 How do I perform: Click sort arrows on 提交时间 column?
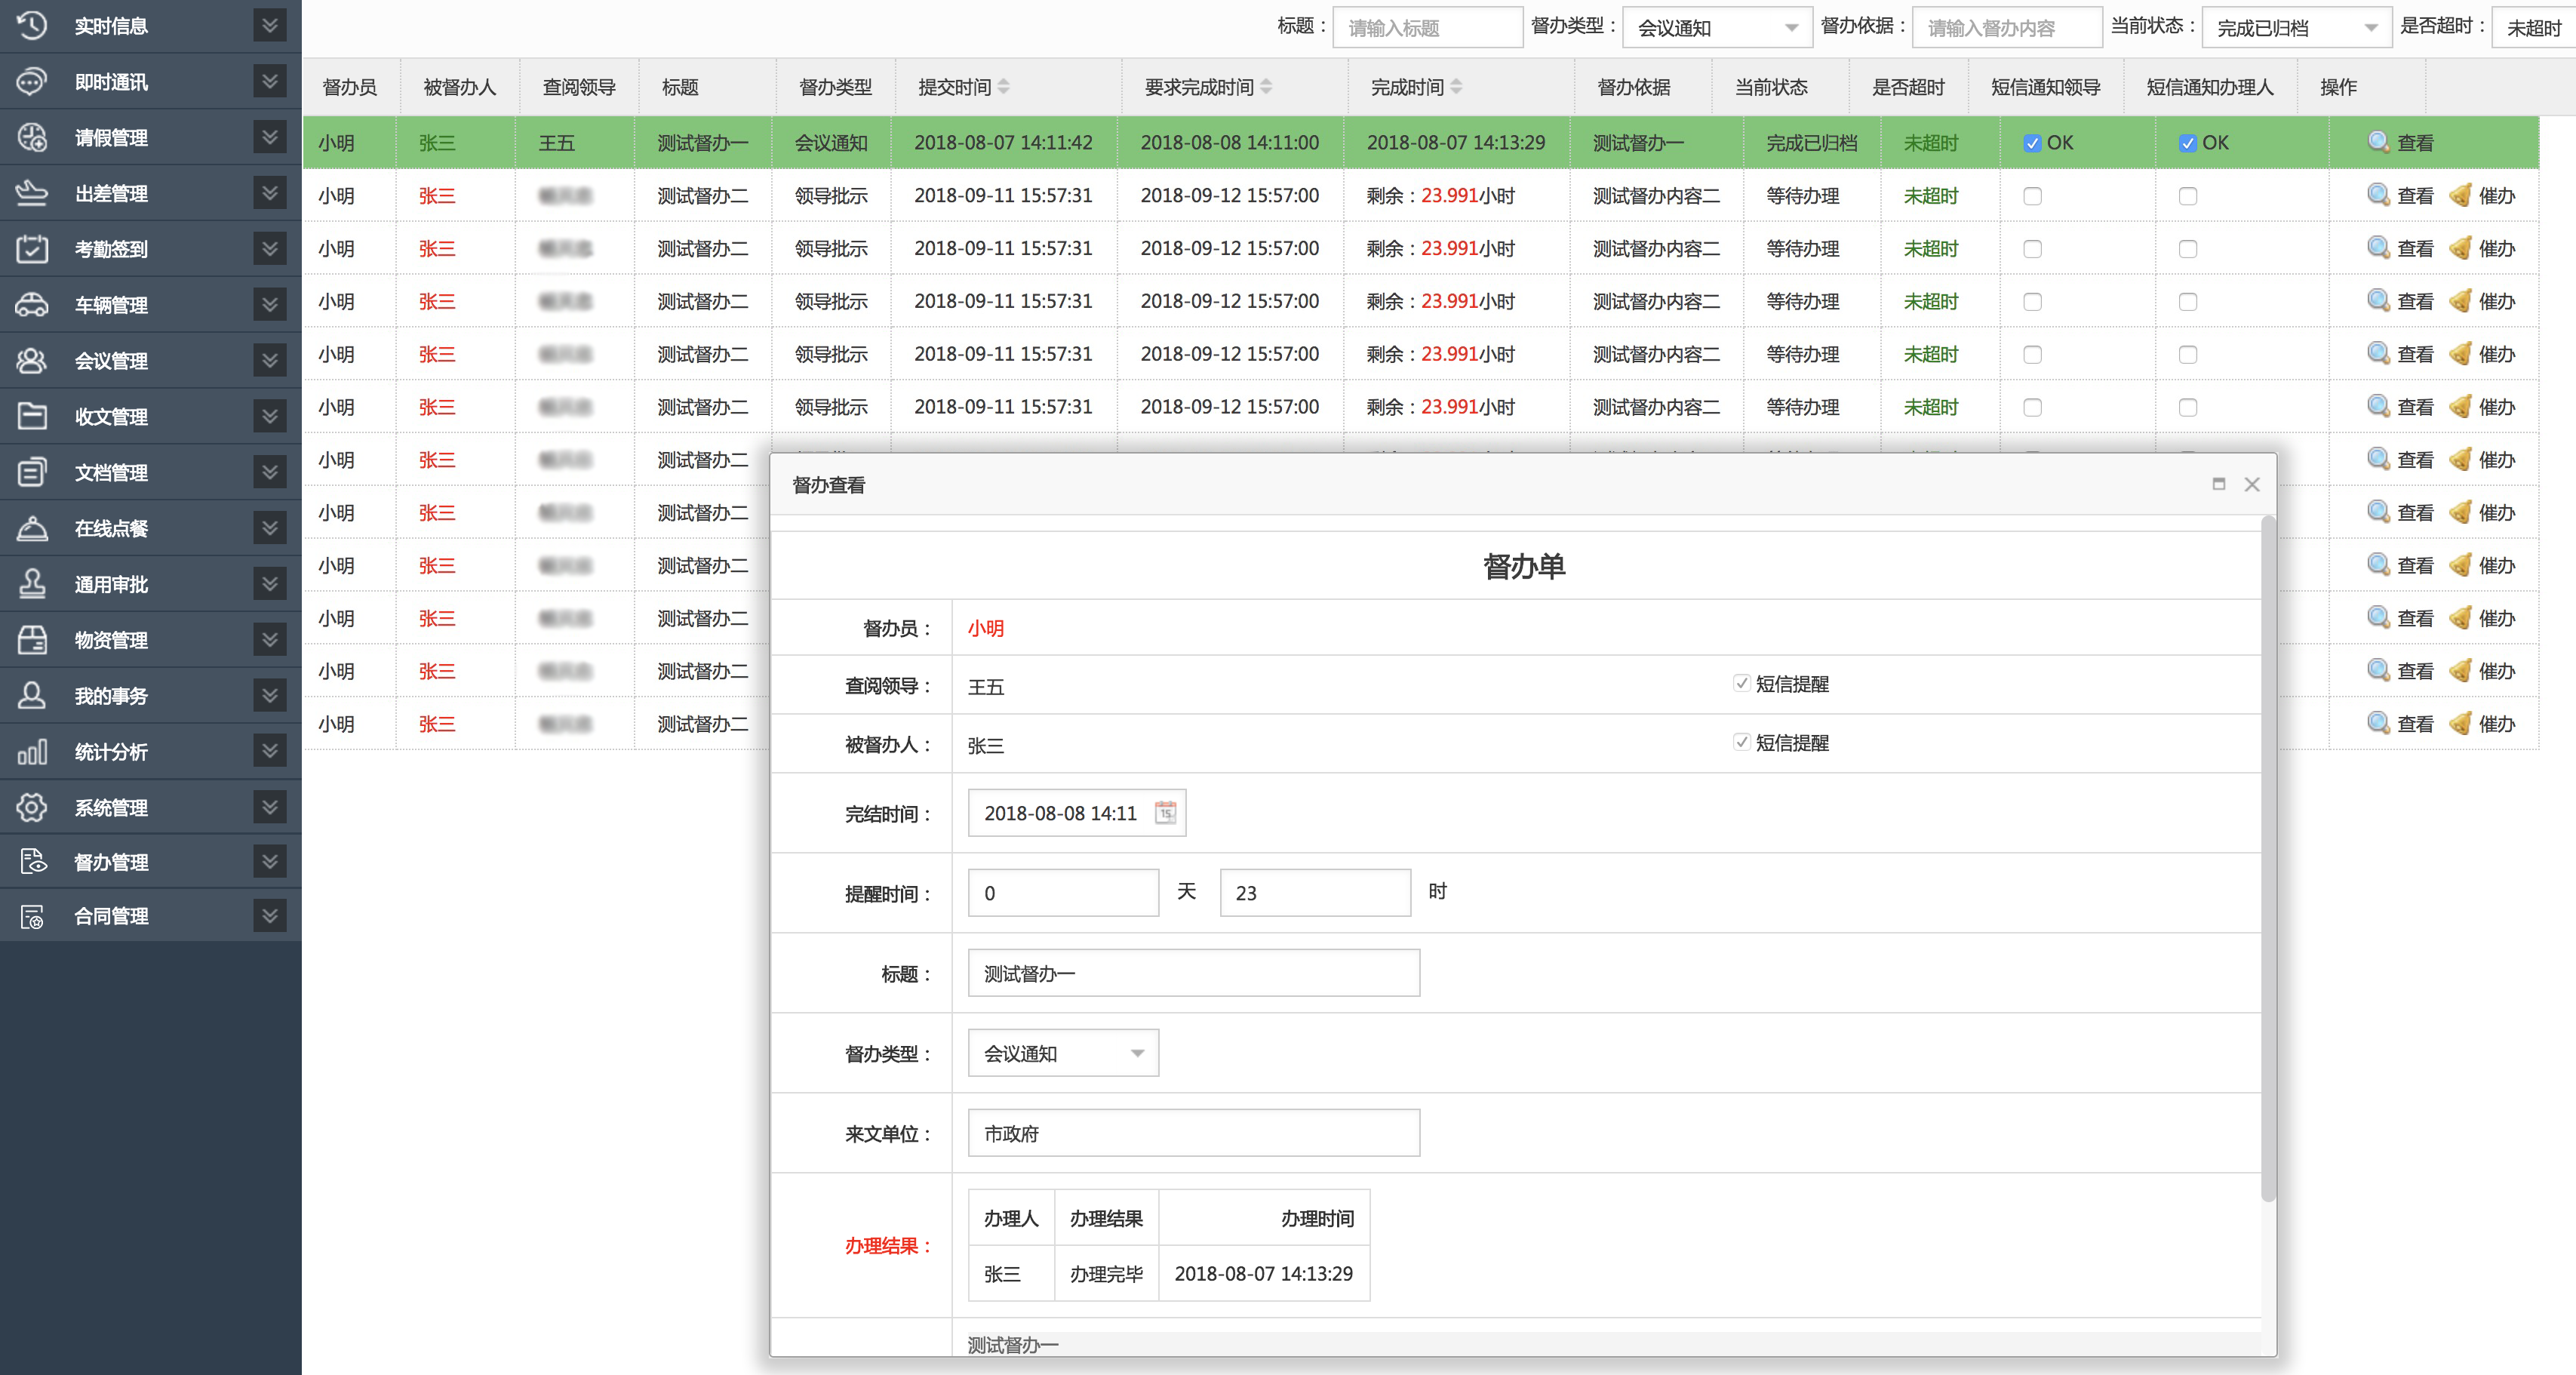point(1004,87)
